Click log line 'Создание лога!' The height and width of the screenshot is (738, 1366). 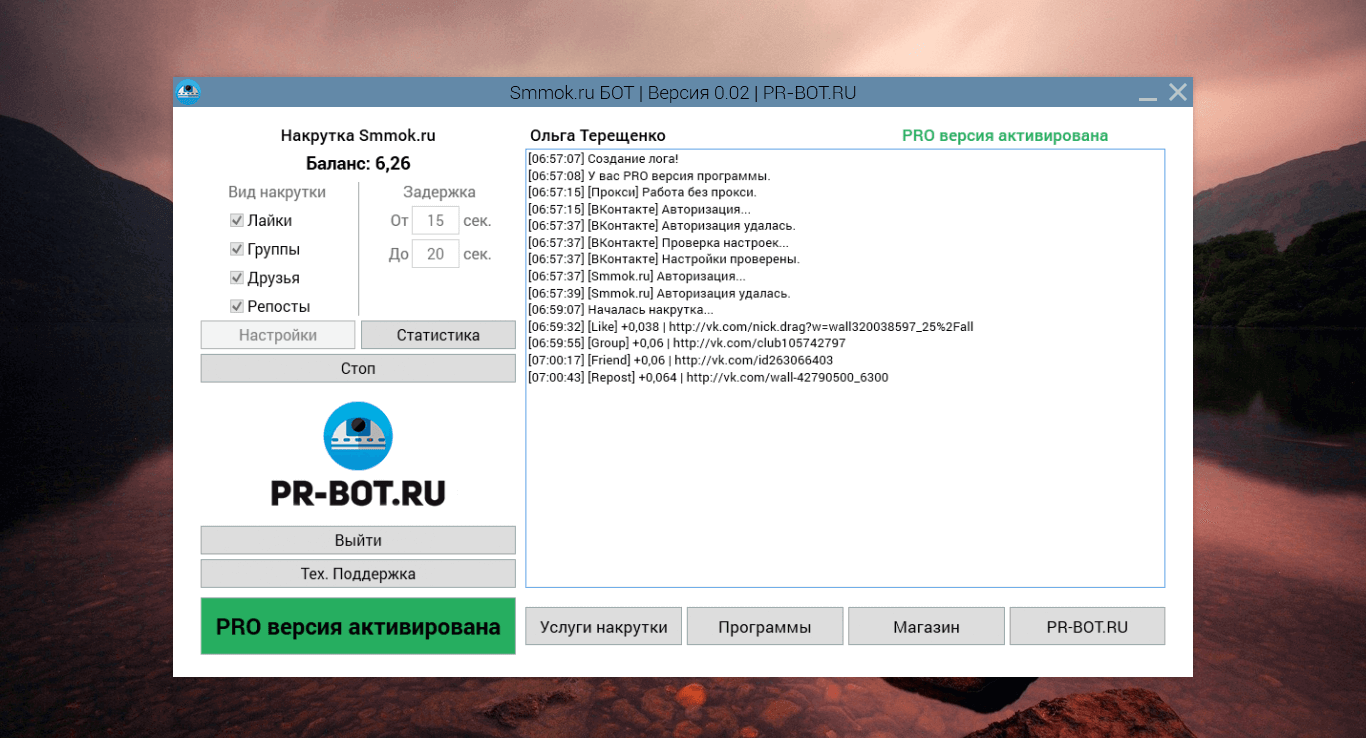[x=603, y=159]
